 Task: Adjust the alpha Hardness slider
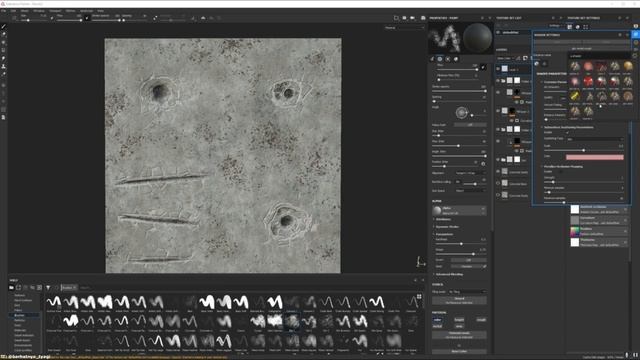[461, 244]
